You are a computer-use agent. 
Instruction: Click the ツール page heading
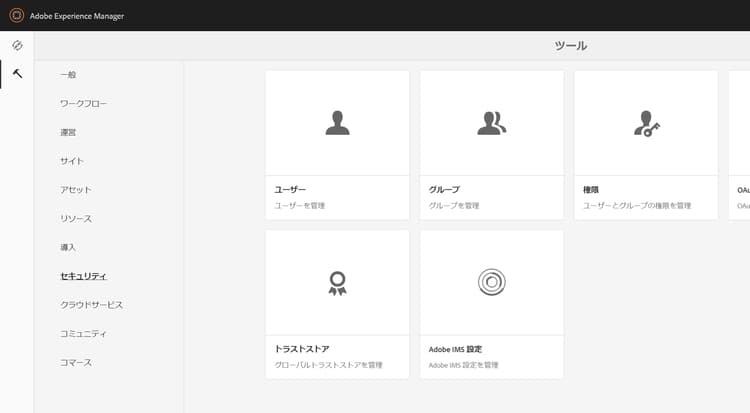point(571,45)
